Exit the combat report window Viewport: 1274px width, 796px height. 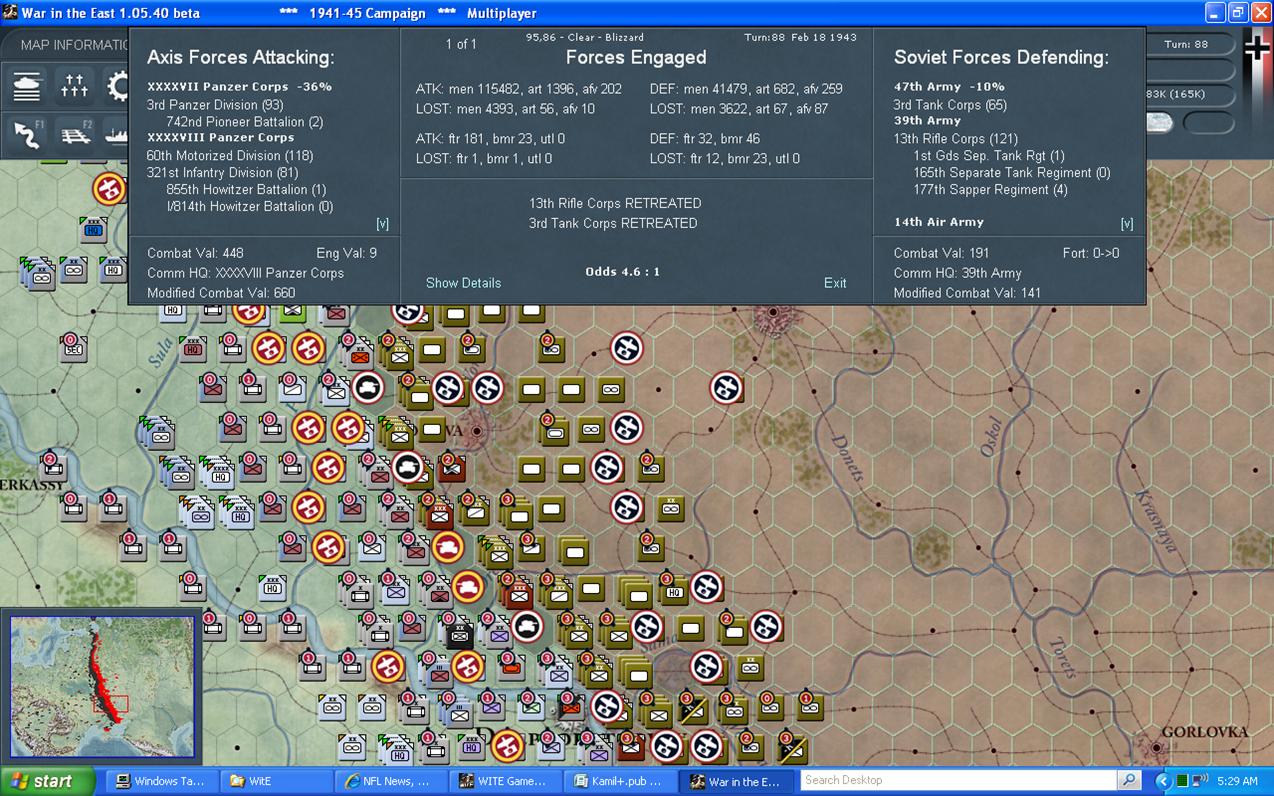point(835,283)
